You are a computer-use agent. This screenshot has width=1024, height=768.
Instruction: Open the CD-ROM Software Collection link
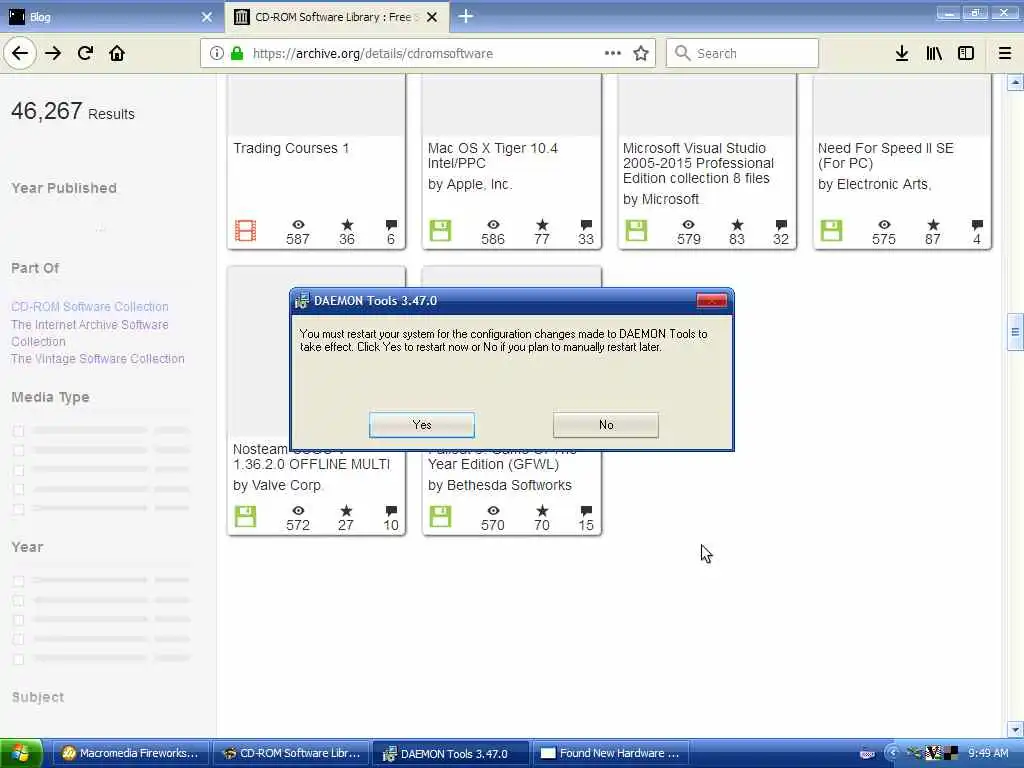click(x=89, y=307)
